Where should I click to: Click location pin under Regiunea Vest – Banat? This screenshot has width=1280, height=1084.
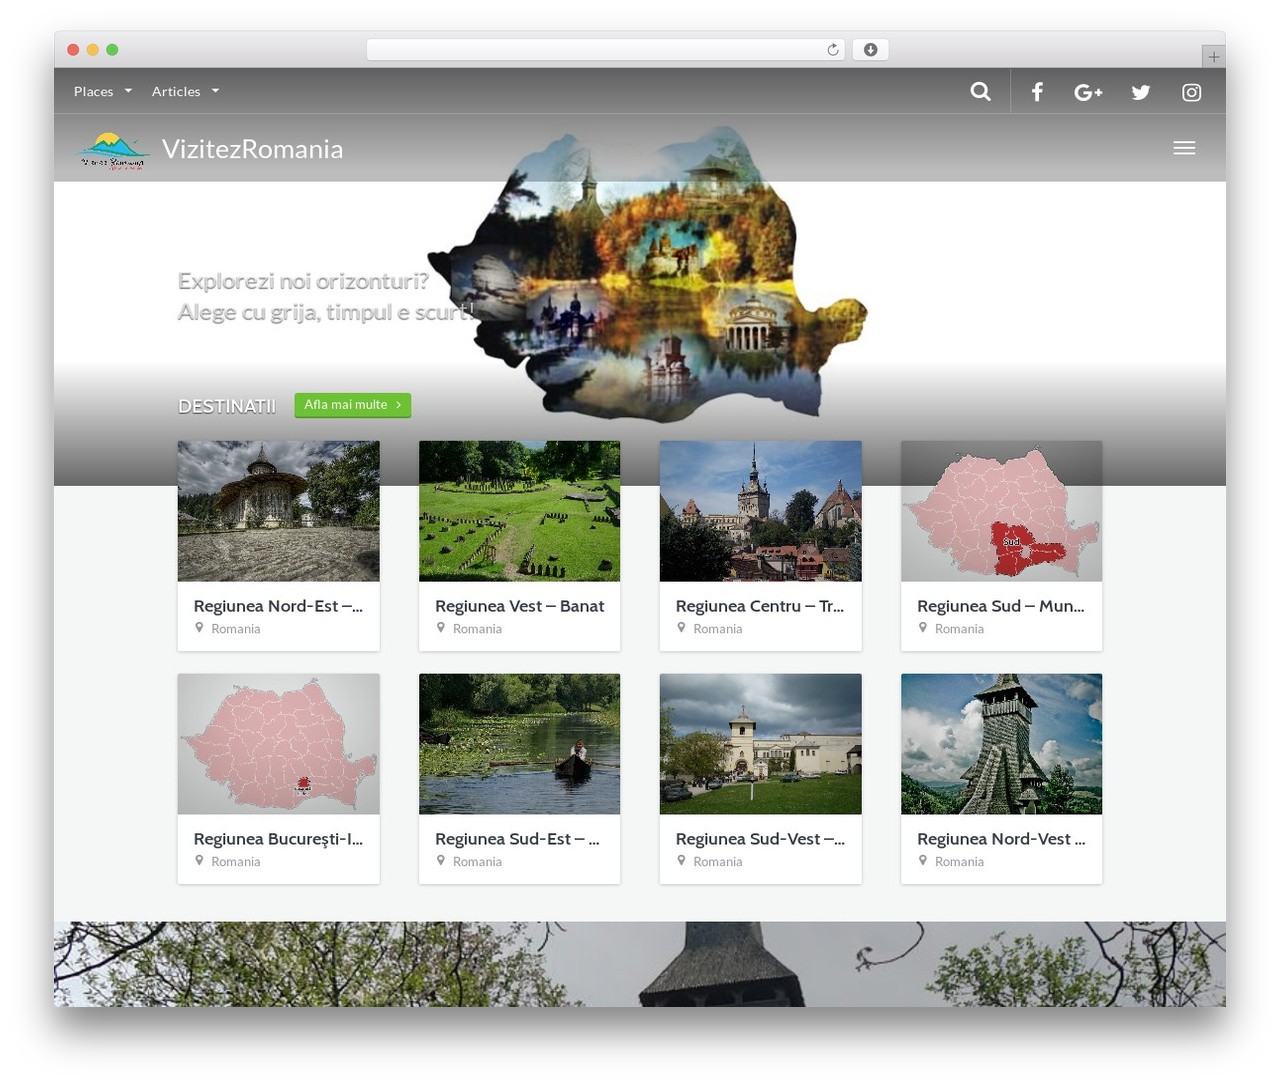pyautogui.click(x=440, y=628)
